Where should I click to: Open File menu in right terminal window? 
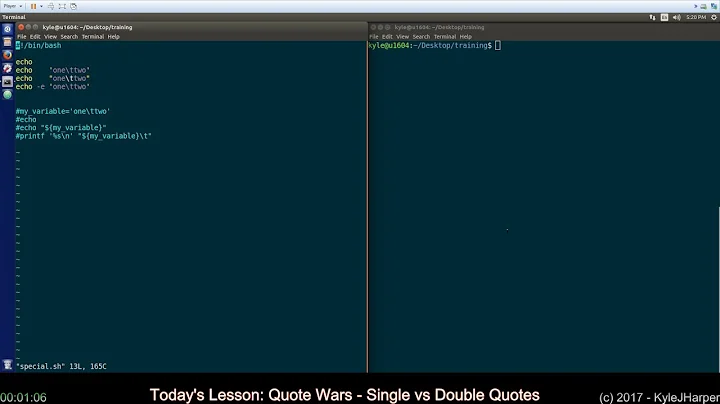click(x=374, y=37)
